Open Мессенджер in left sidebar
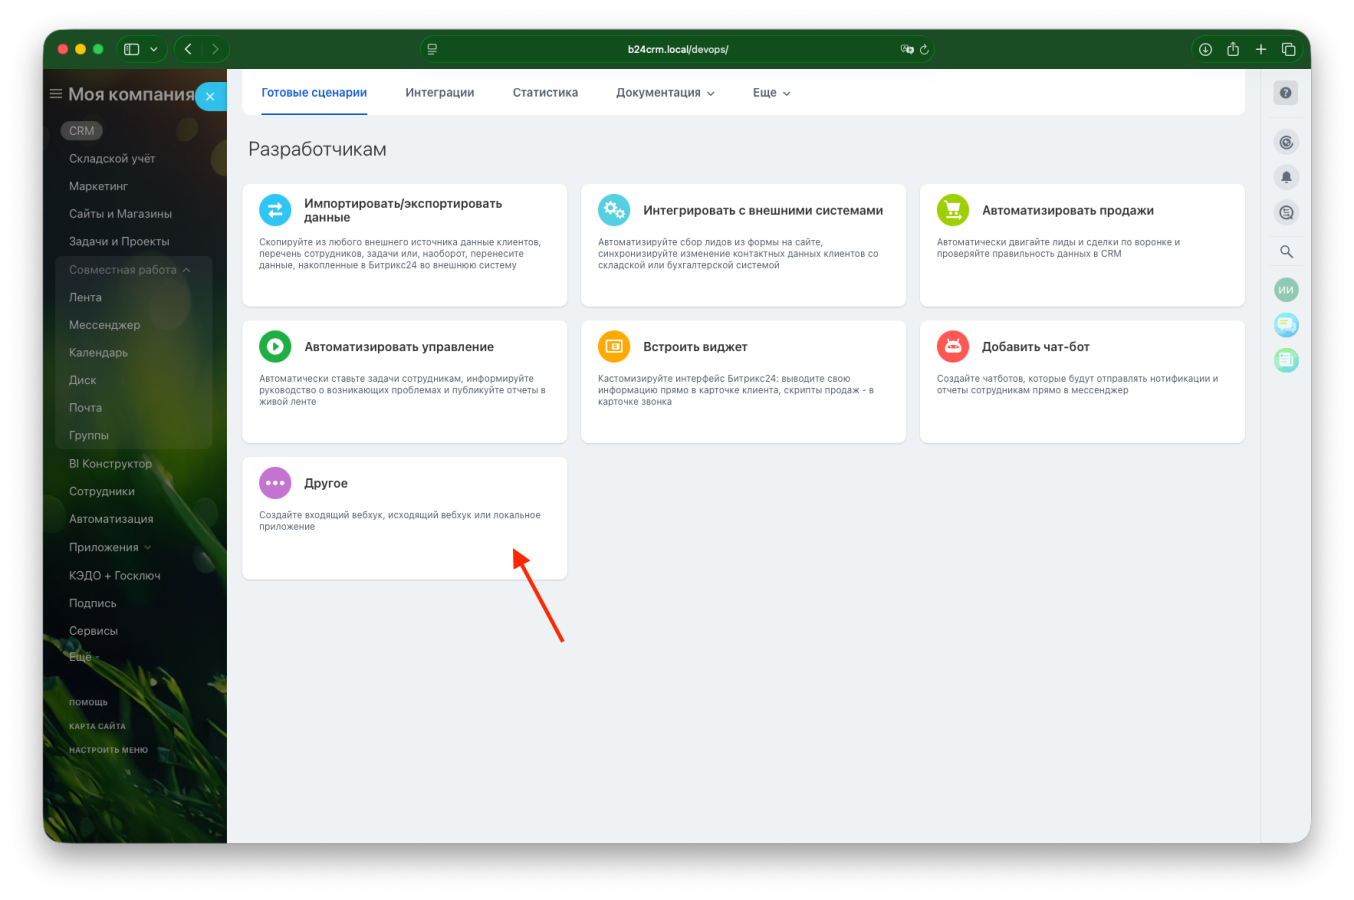 coord(104,325)
